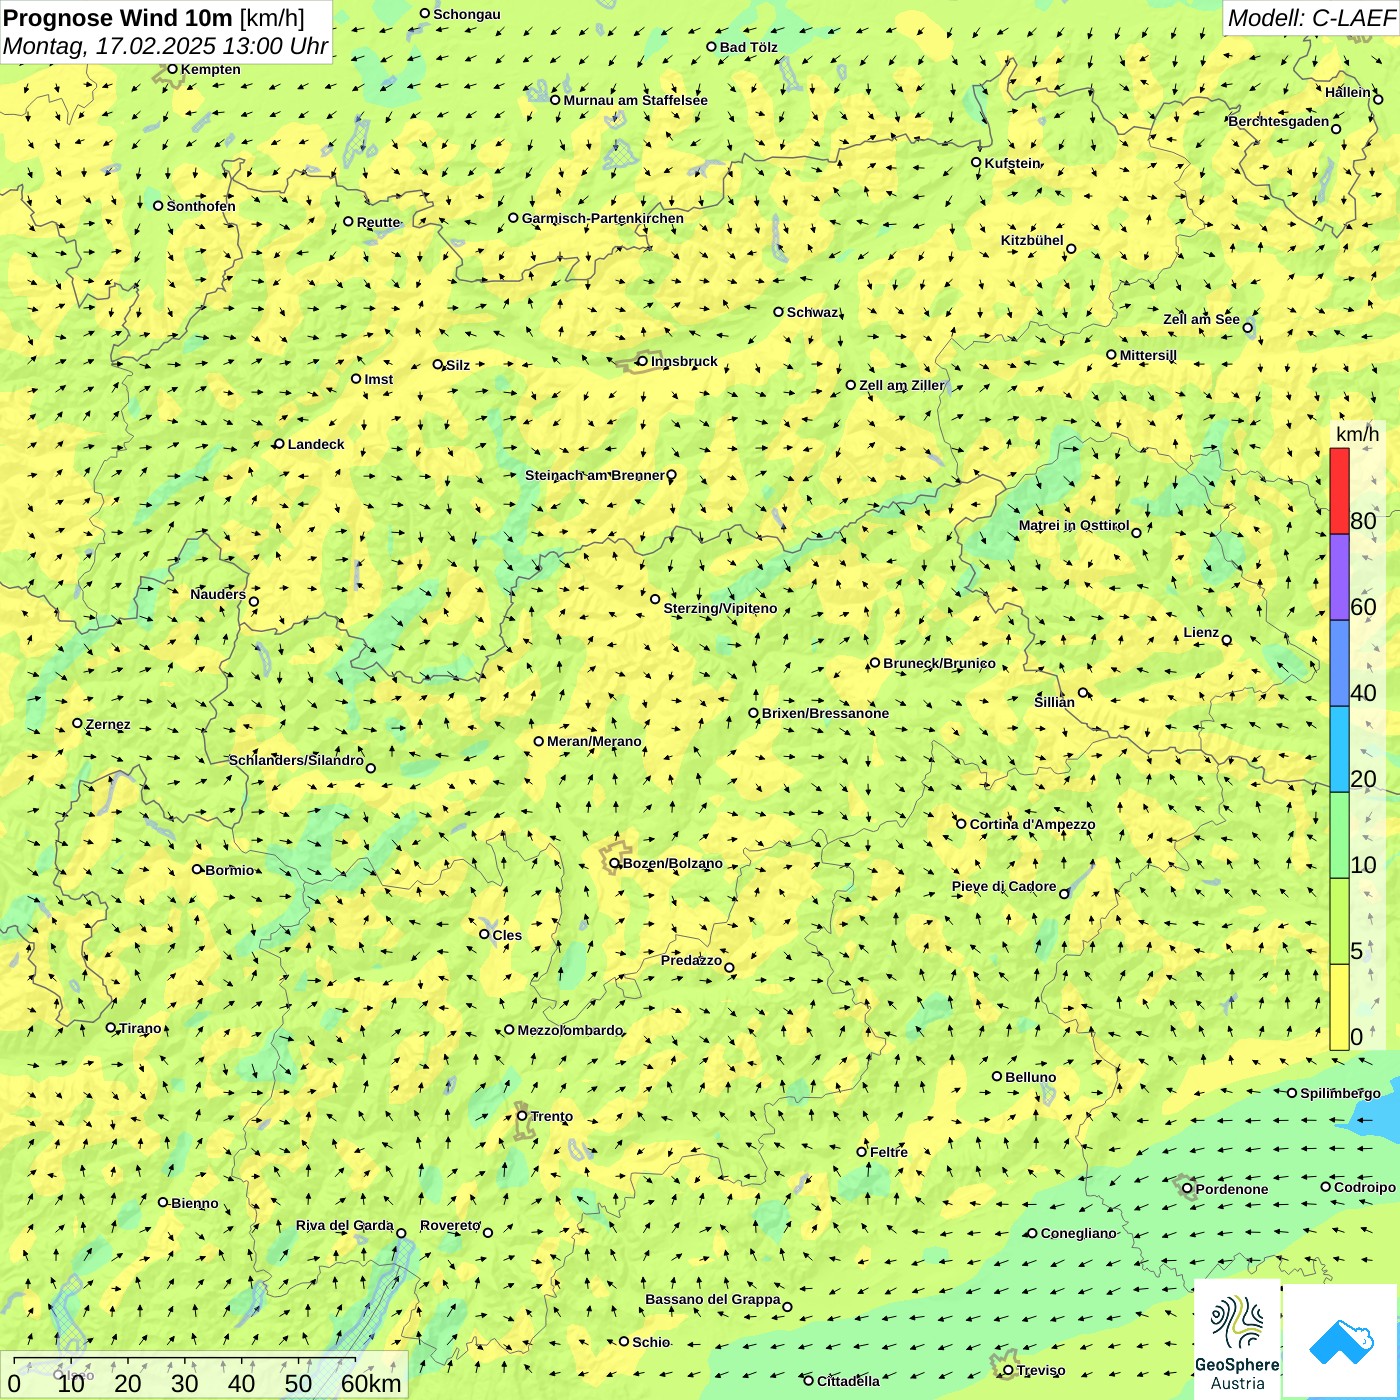Click the 'Schwaz' label
The width and height of the screenshot is (1400, 1400).
(812, 312)
